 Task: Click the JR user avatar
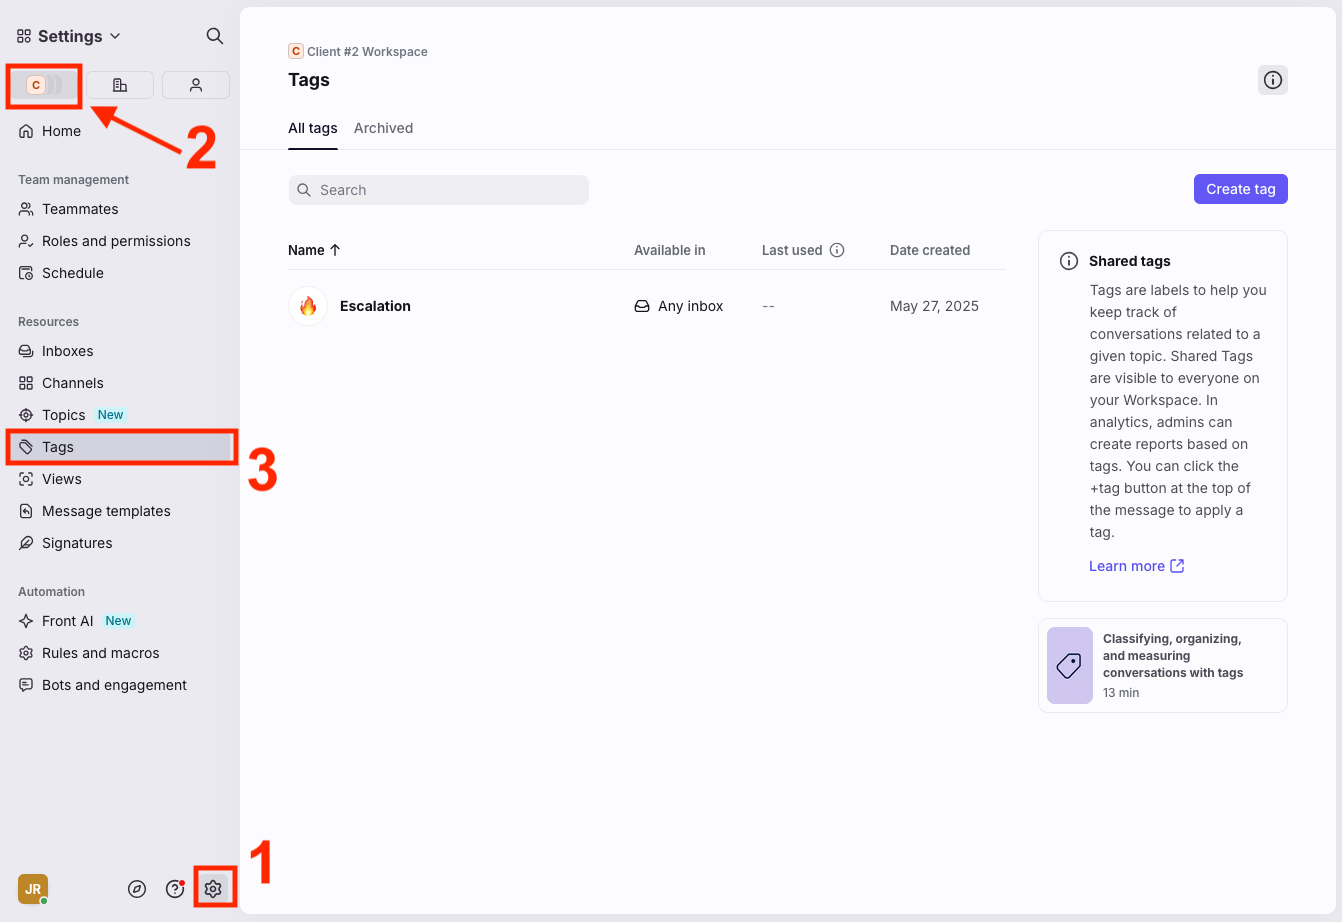click(x=33, y=888)
